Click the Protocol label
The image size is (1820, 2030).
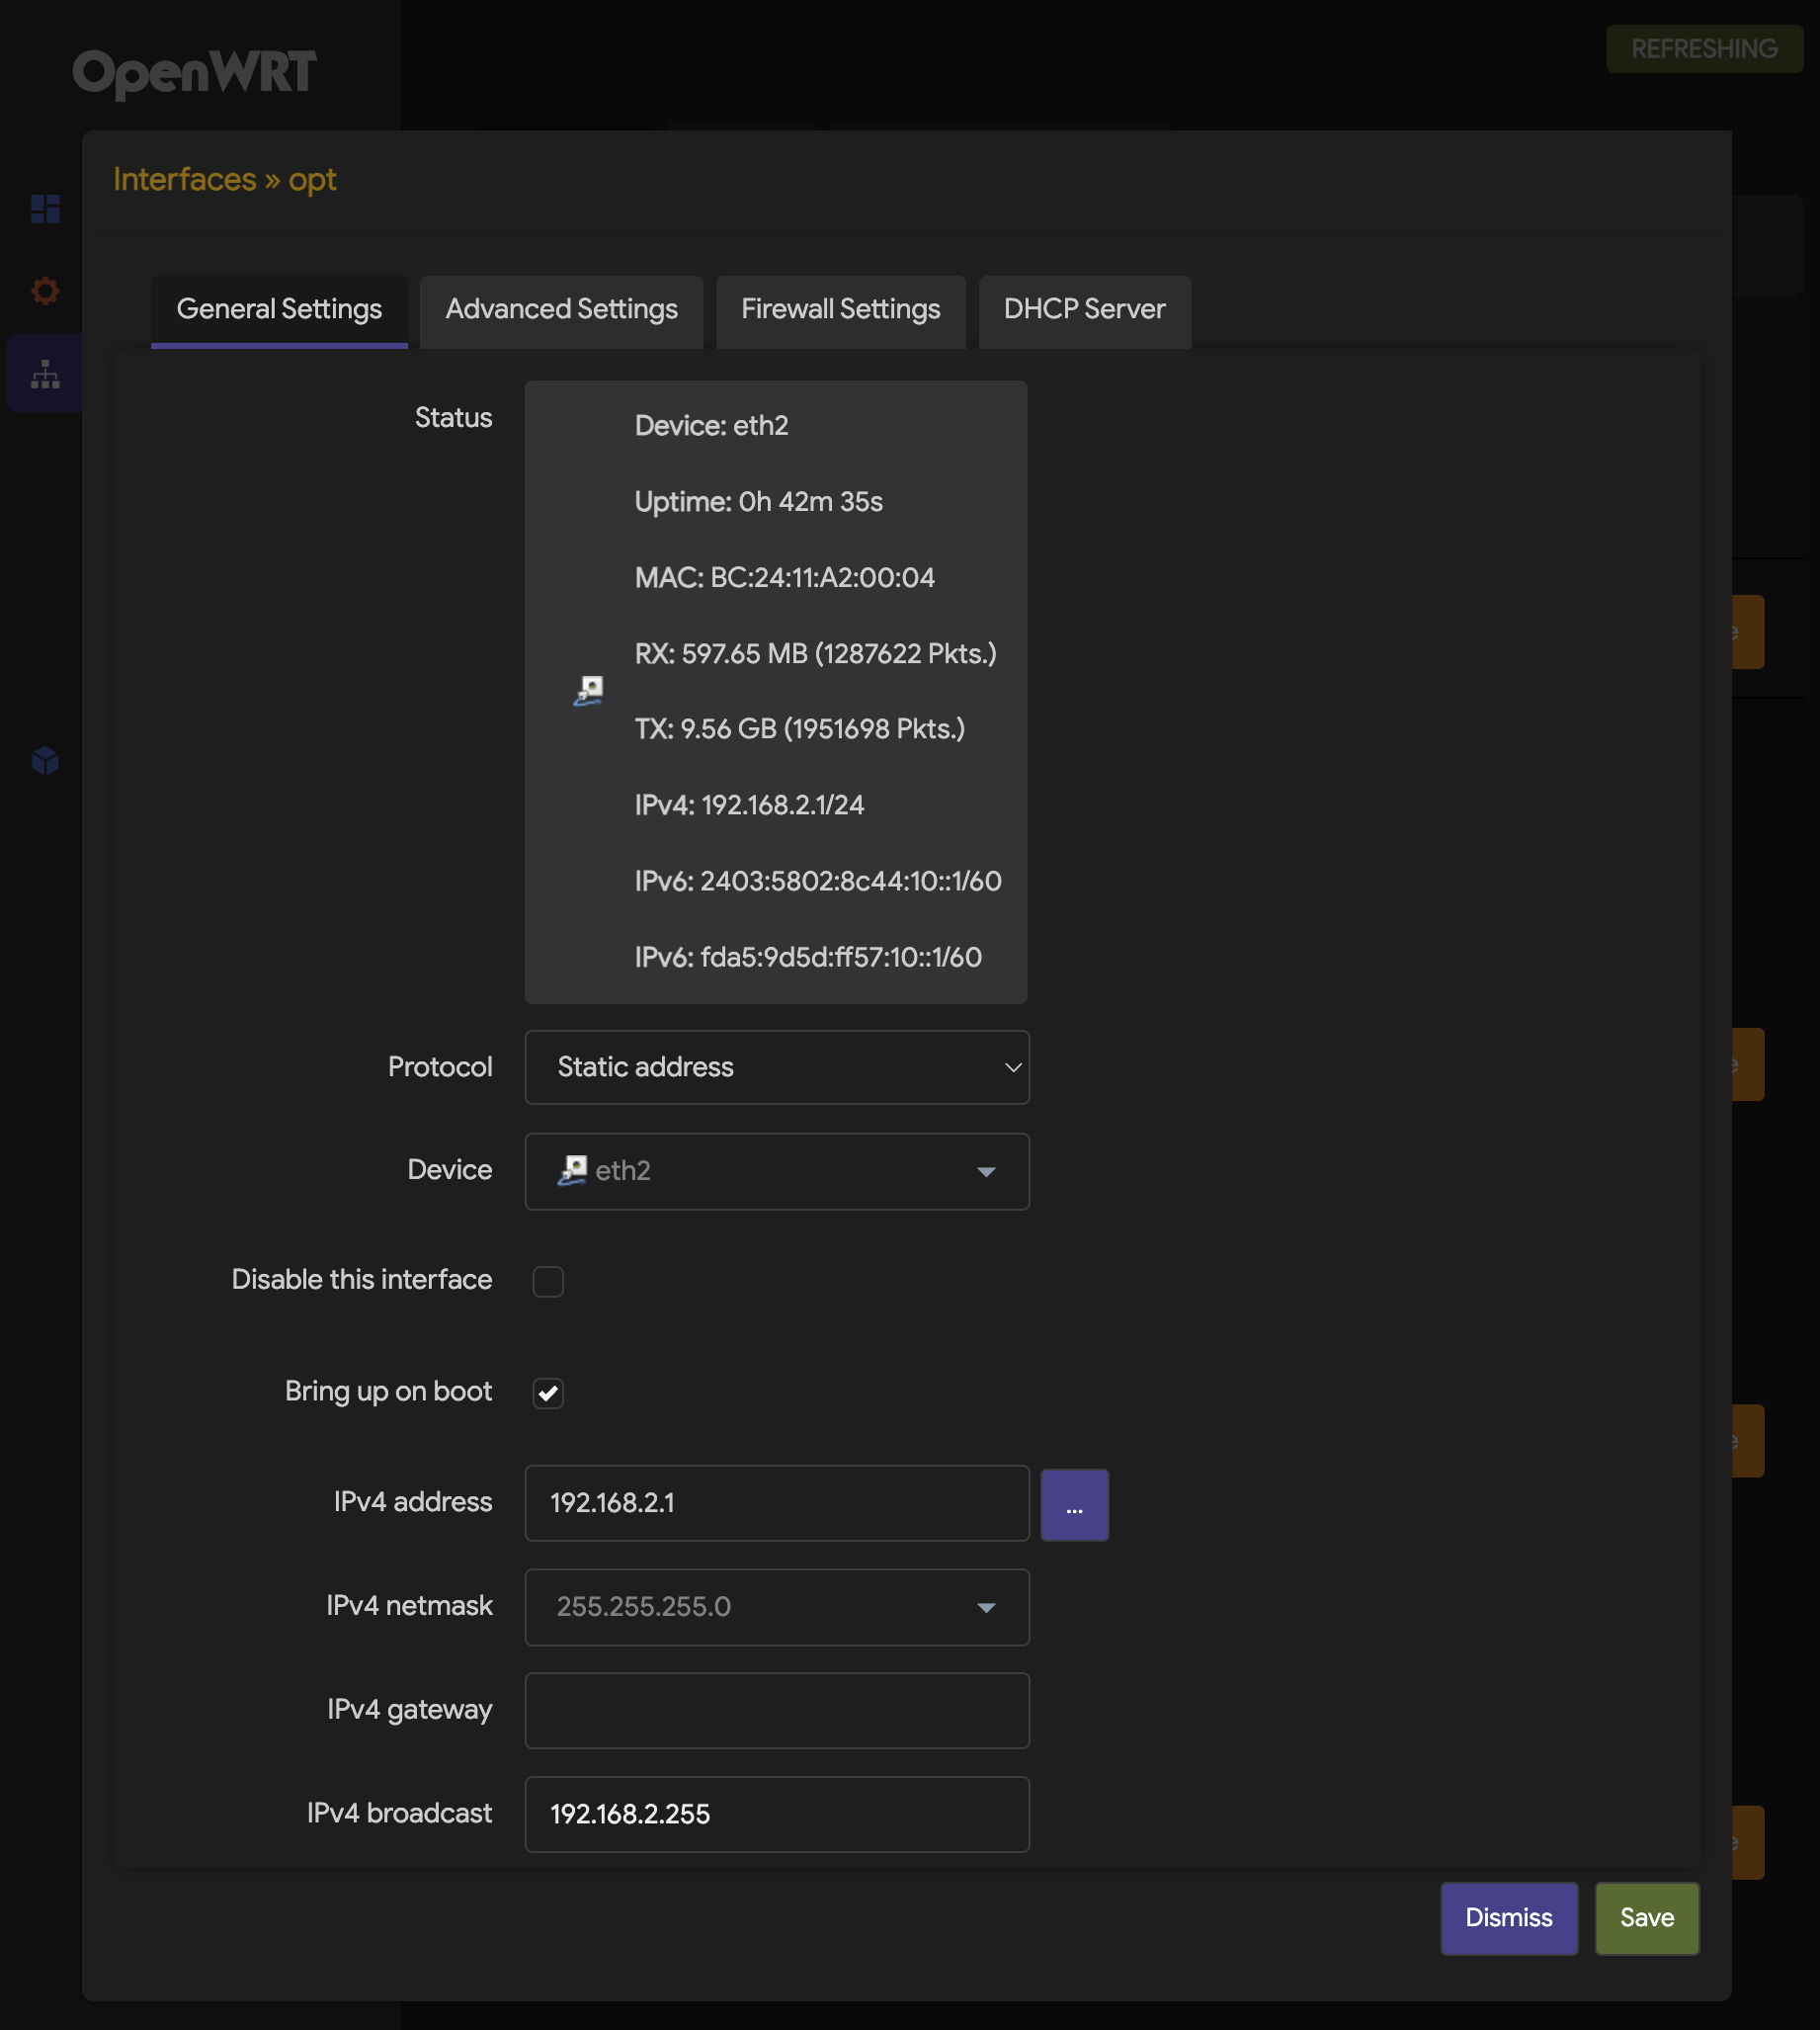[440, 1067]
